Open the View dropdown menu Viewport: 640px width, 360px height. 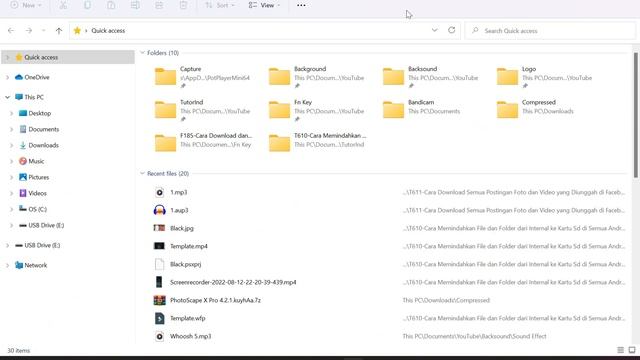click(x=264, y=5)
